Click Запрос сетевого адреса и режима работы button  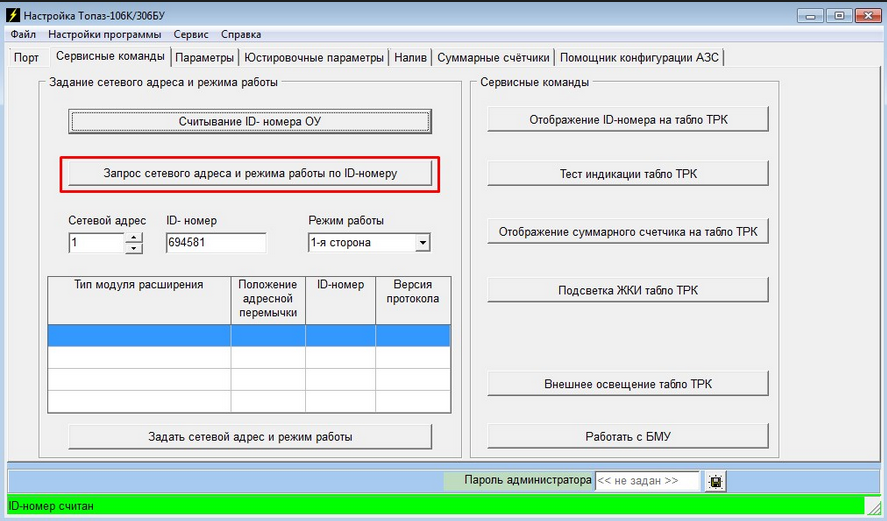pyautogui.click(x=250, y=173)
